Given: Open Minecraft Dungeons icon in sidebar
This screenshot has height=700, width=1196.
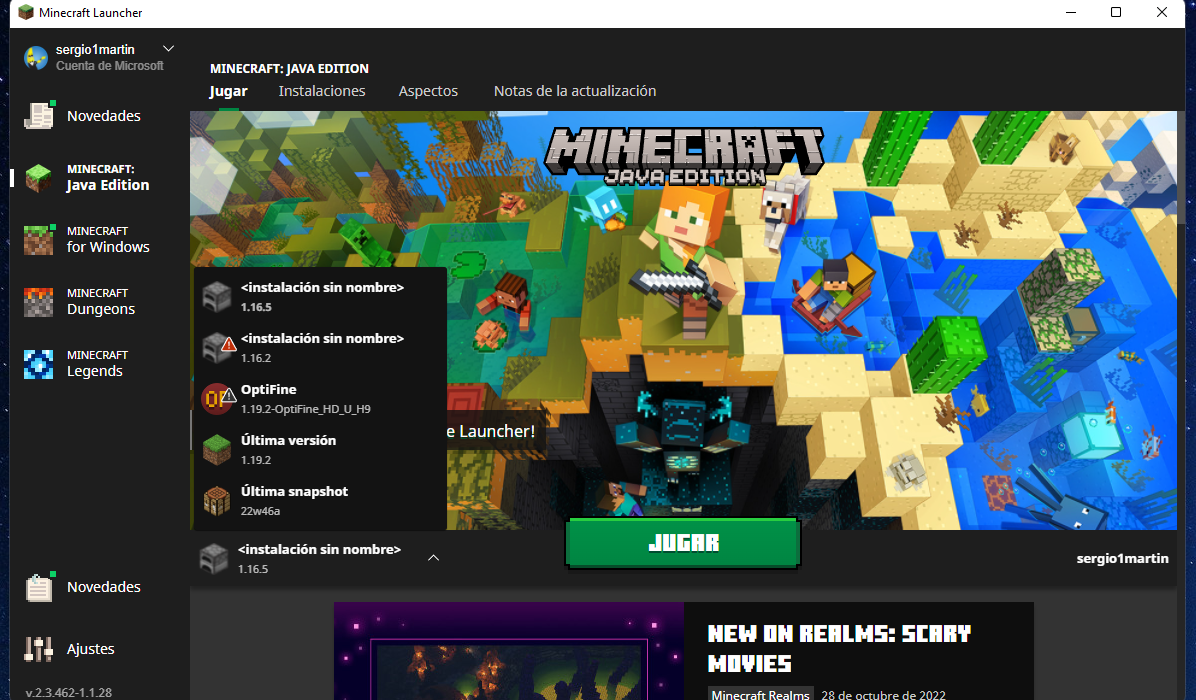Looking at the screenshot, I should point(38,302).
